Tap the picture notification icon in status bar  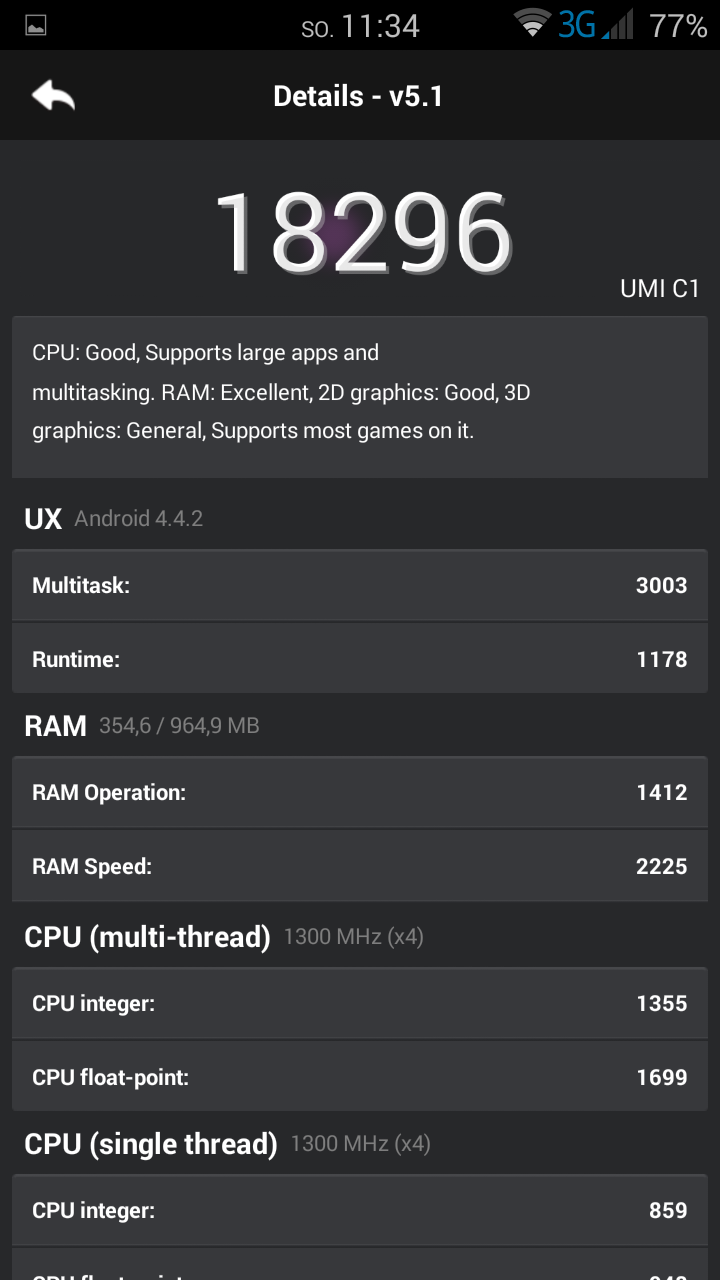(35, 26)
